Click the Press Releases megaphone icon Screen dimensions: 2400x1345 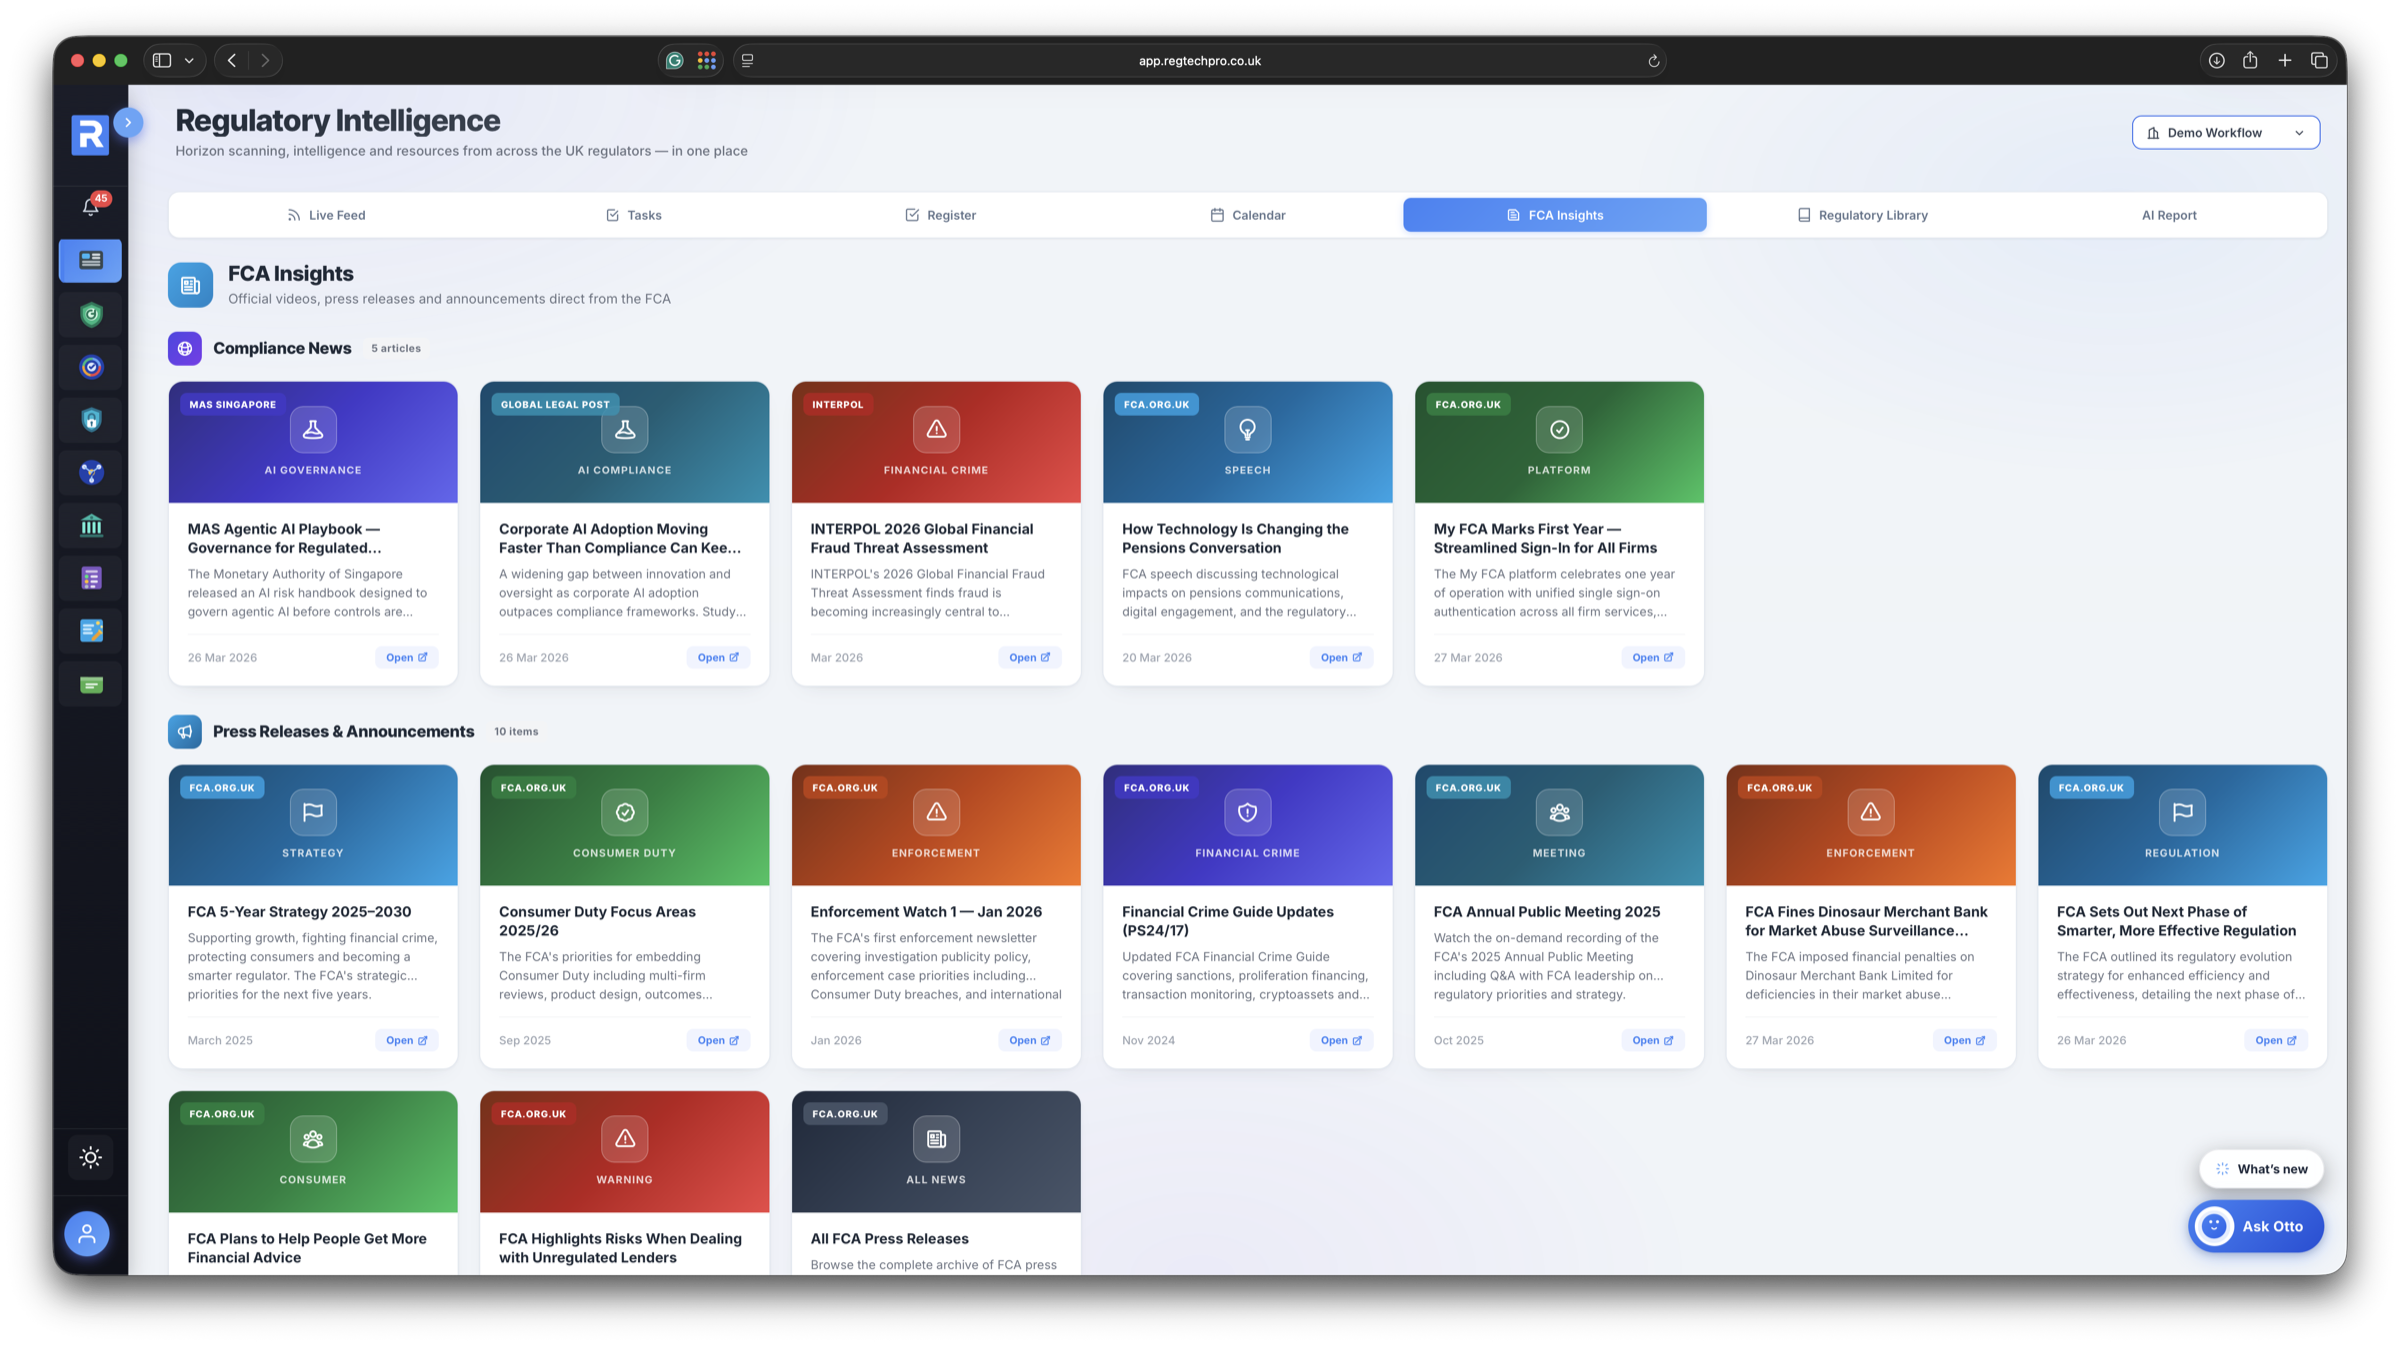(x=185, y=731)
